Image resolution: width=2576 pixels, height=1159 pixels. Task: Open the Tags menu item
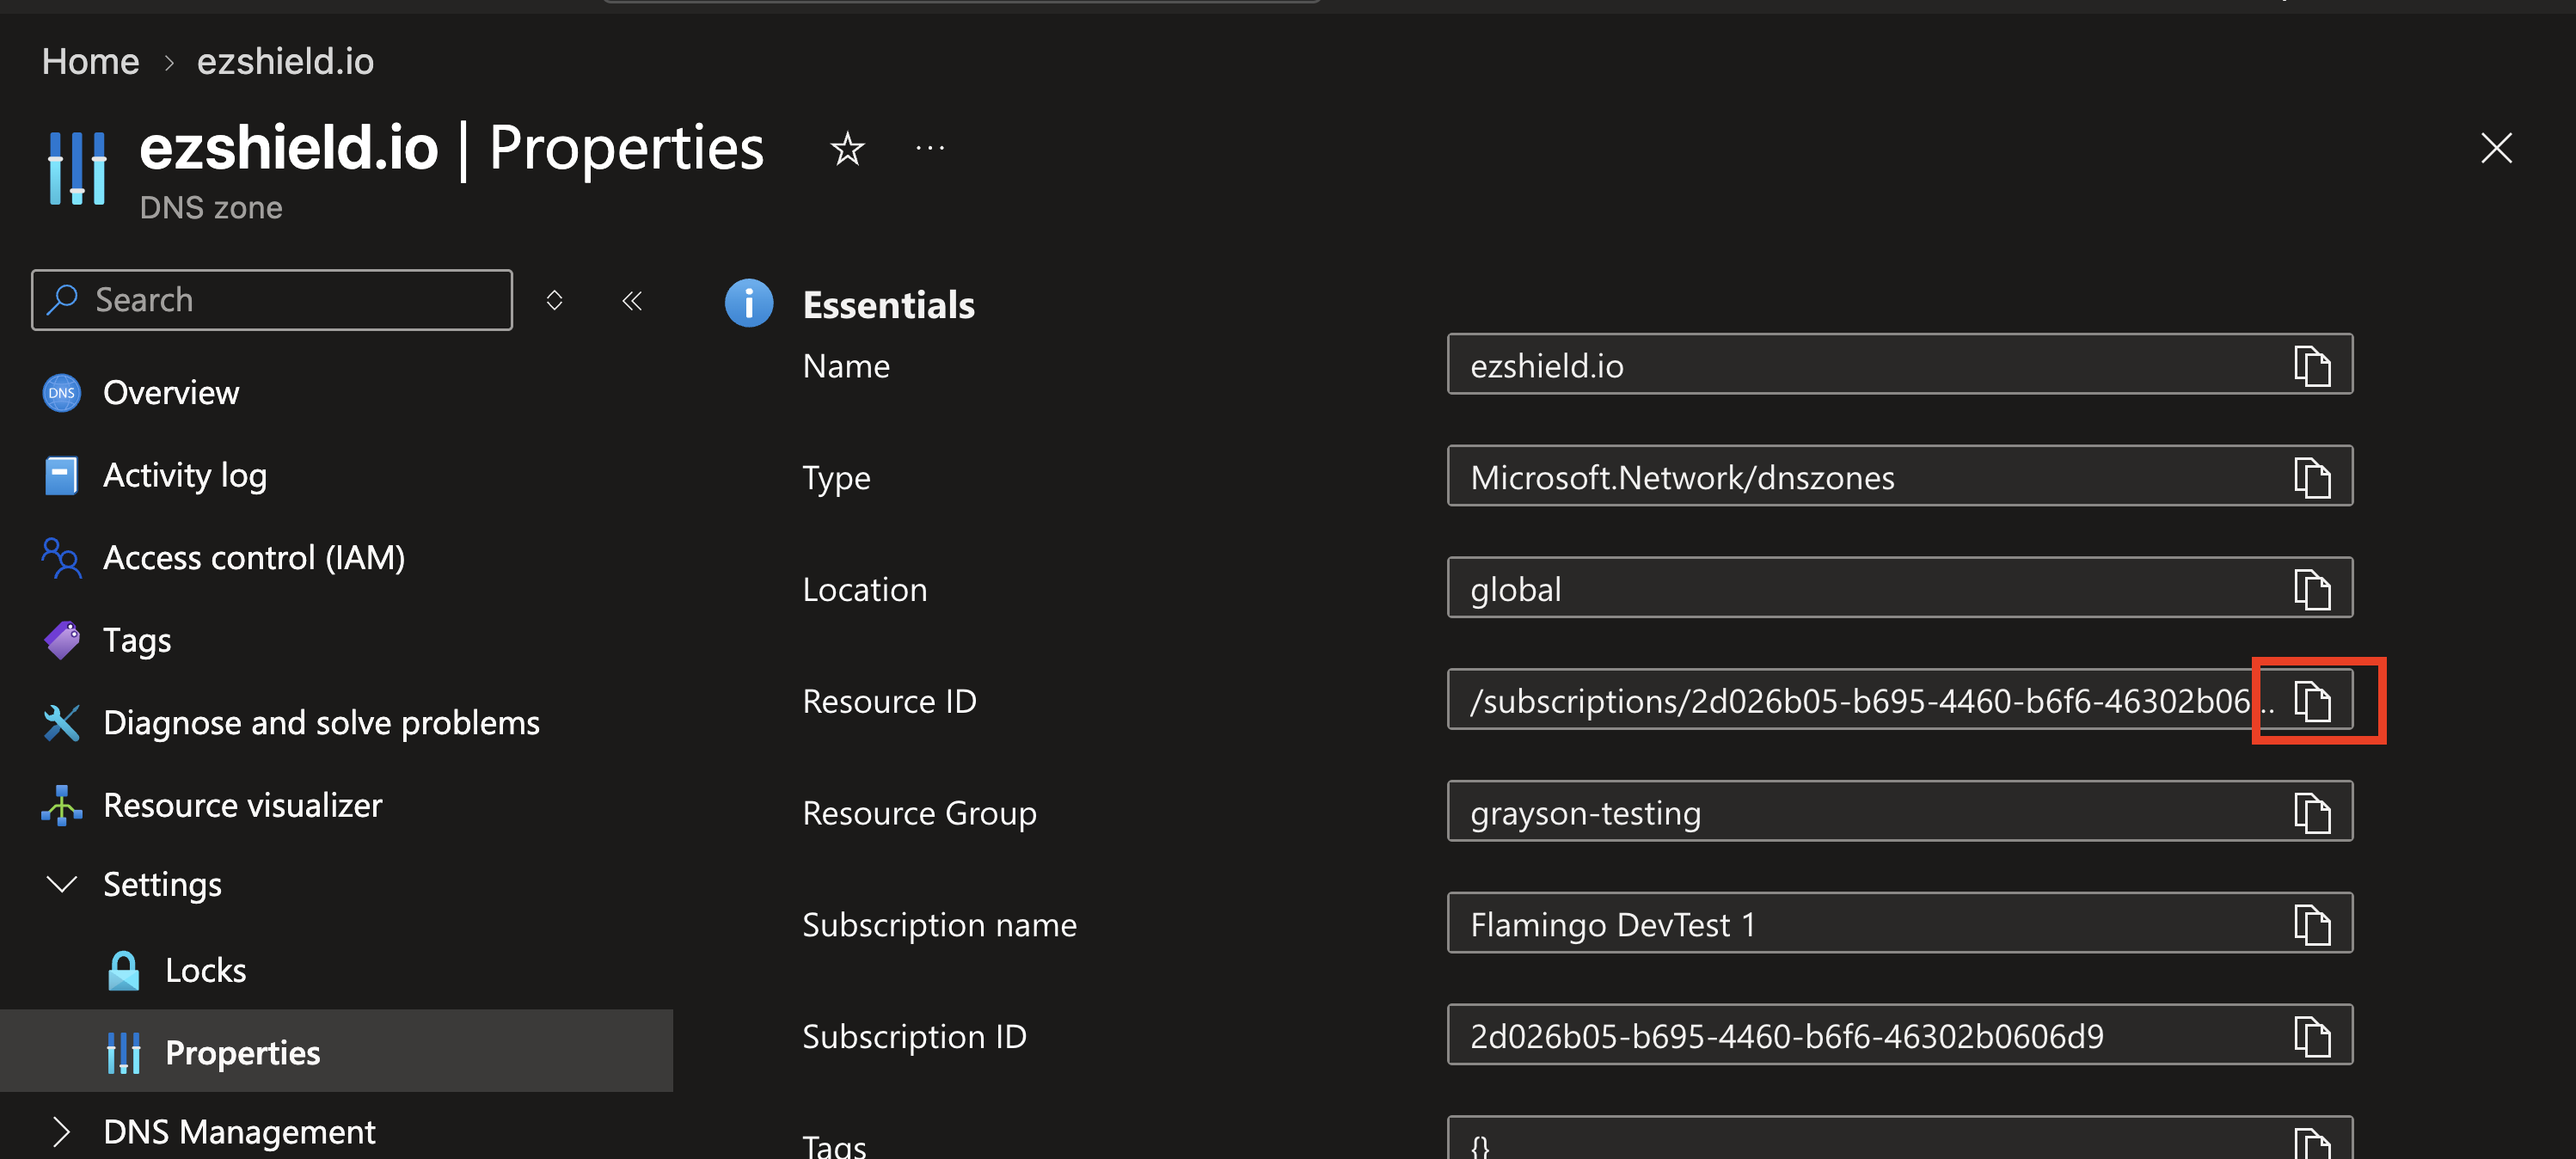pos(137,640)
